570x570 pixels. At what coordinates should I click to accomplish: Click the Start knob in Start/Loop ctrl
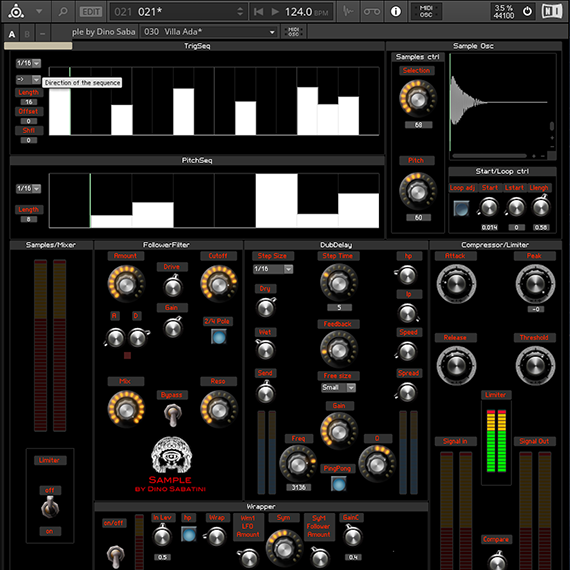pyautogui.click(x=489, y=207)
